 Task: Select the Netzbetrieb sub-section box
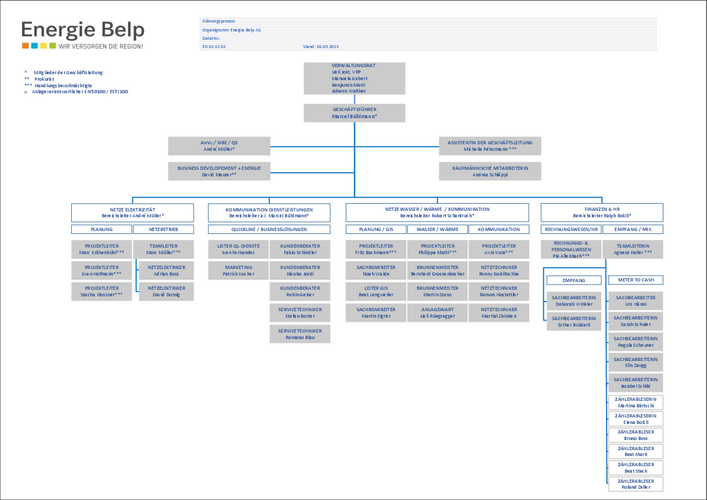164,229
